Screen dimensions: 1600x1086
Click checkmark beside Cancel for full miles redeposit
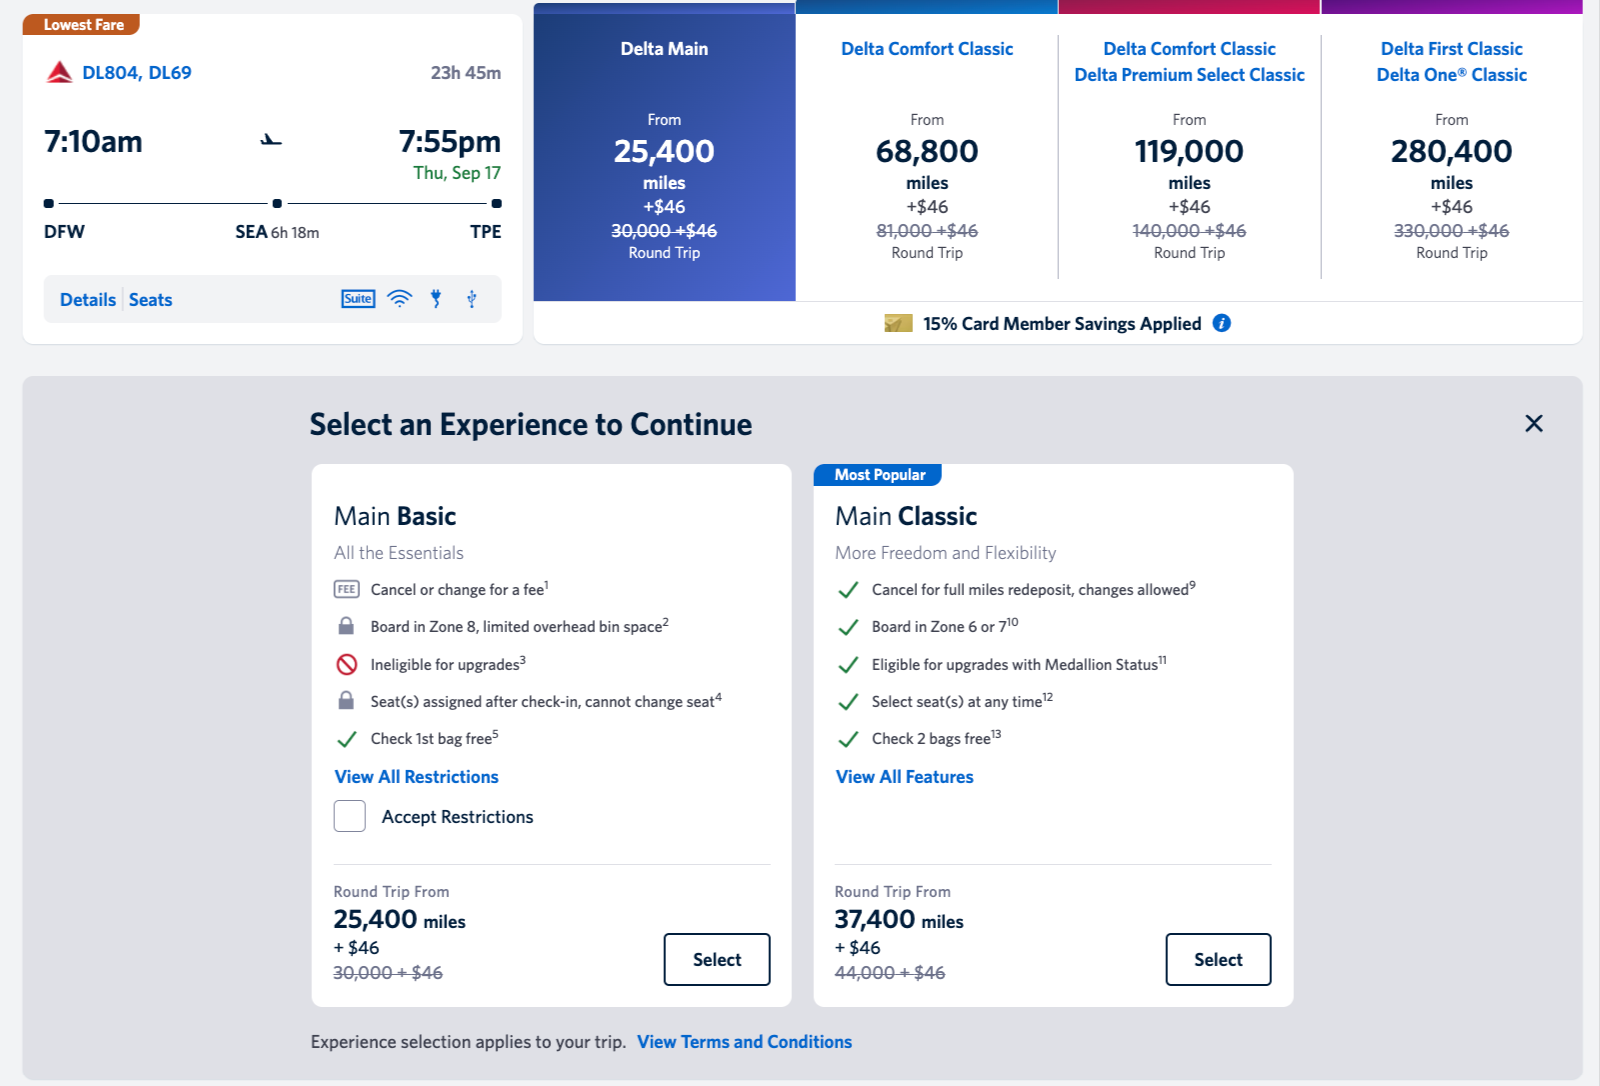coord(848,590)
